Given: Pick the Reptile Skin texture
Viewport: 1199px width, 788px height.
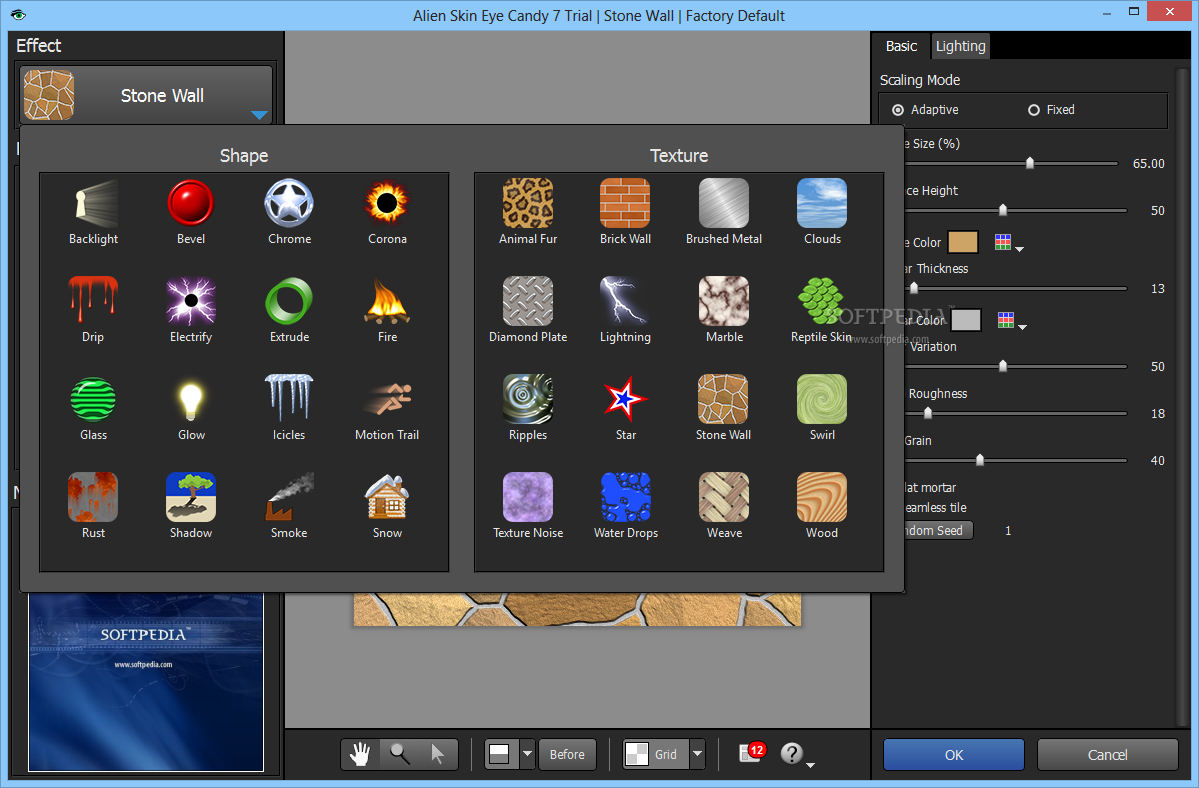Looking at the screenshot, I should click(x=821, y=310).
